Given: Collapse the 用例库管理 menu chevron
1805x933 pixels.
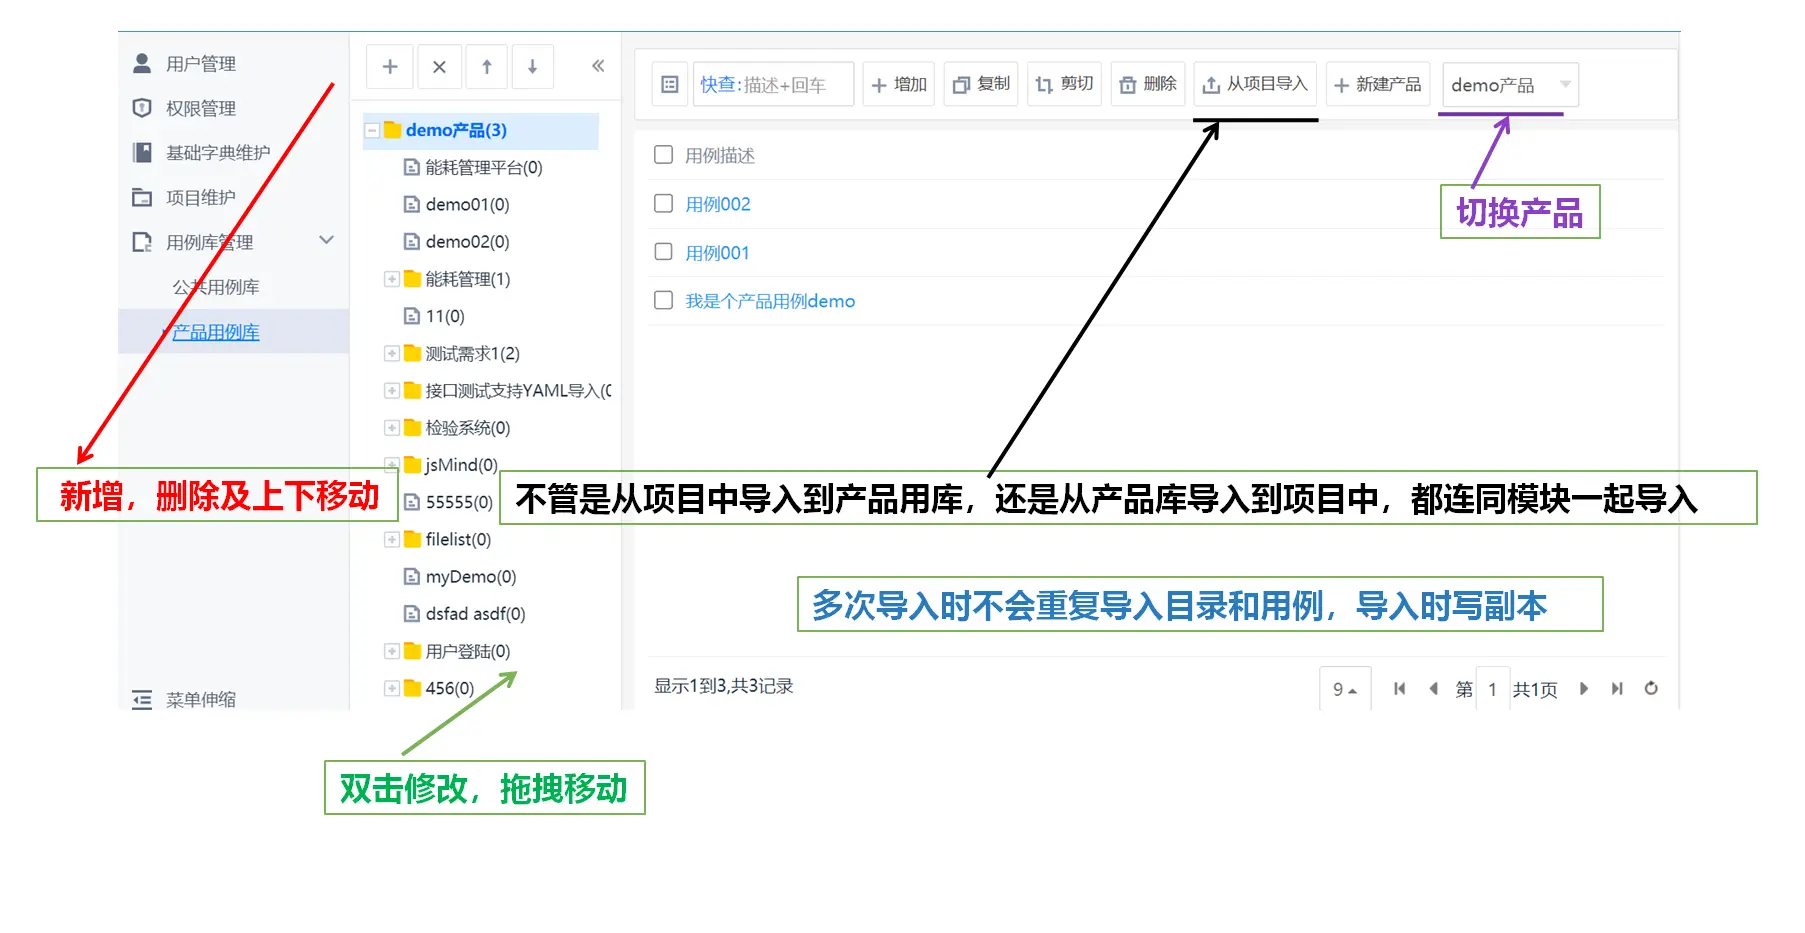Looking at the screenshot, I should click(x=326, y=240).
